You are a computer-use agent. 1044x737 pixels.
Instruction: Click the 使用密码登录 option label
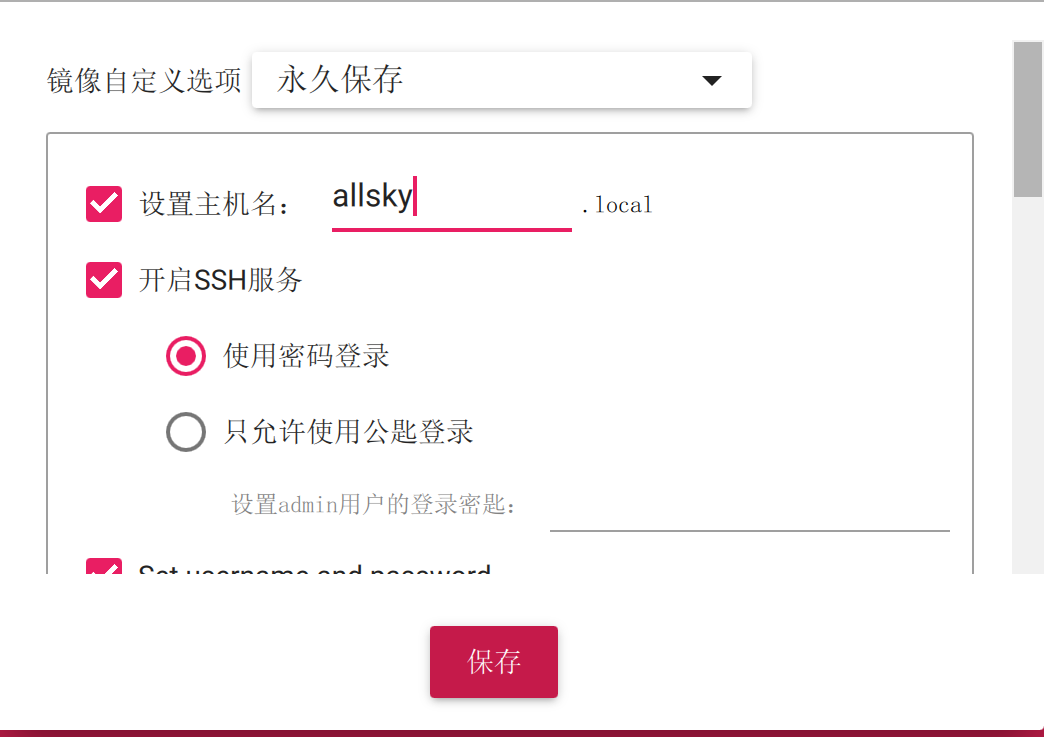click(x=306, y=356)
